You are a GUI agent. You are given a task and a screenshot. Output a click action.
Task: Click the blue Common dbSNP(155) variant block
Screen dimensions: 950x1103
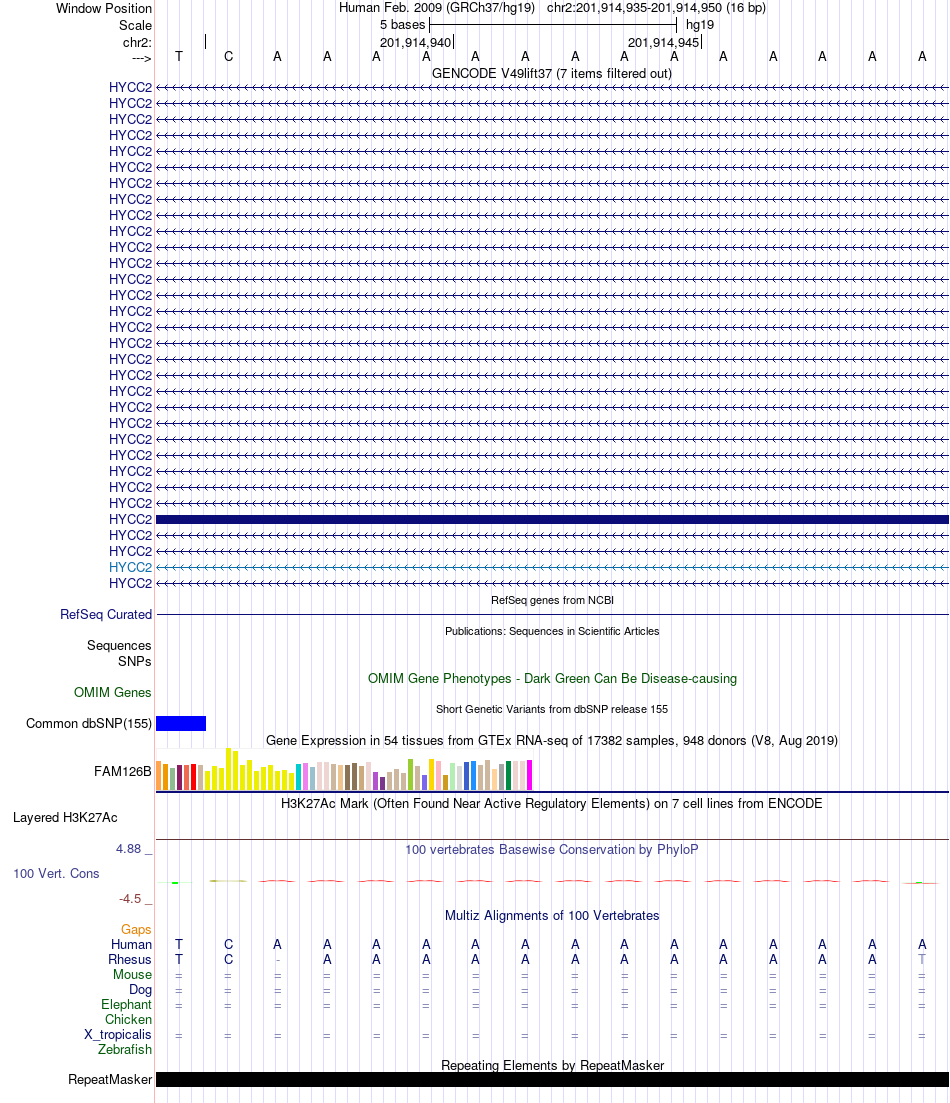tap(181, 723)
